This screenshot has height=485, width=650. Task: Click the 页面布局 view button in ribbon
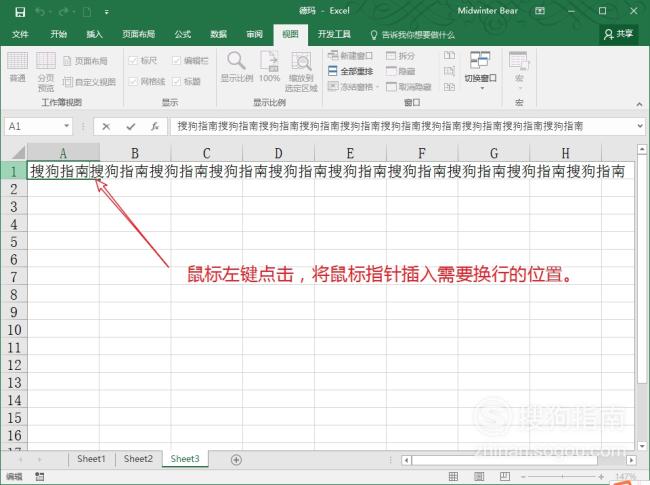coord(85,61)
